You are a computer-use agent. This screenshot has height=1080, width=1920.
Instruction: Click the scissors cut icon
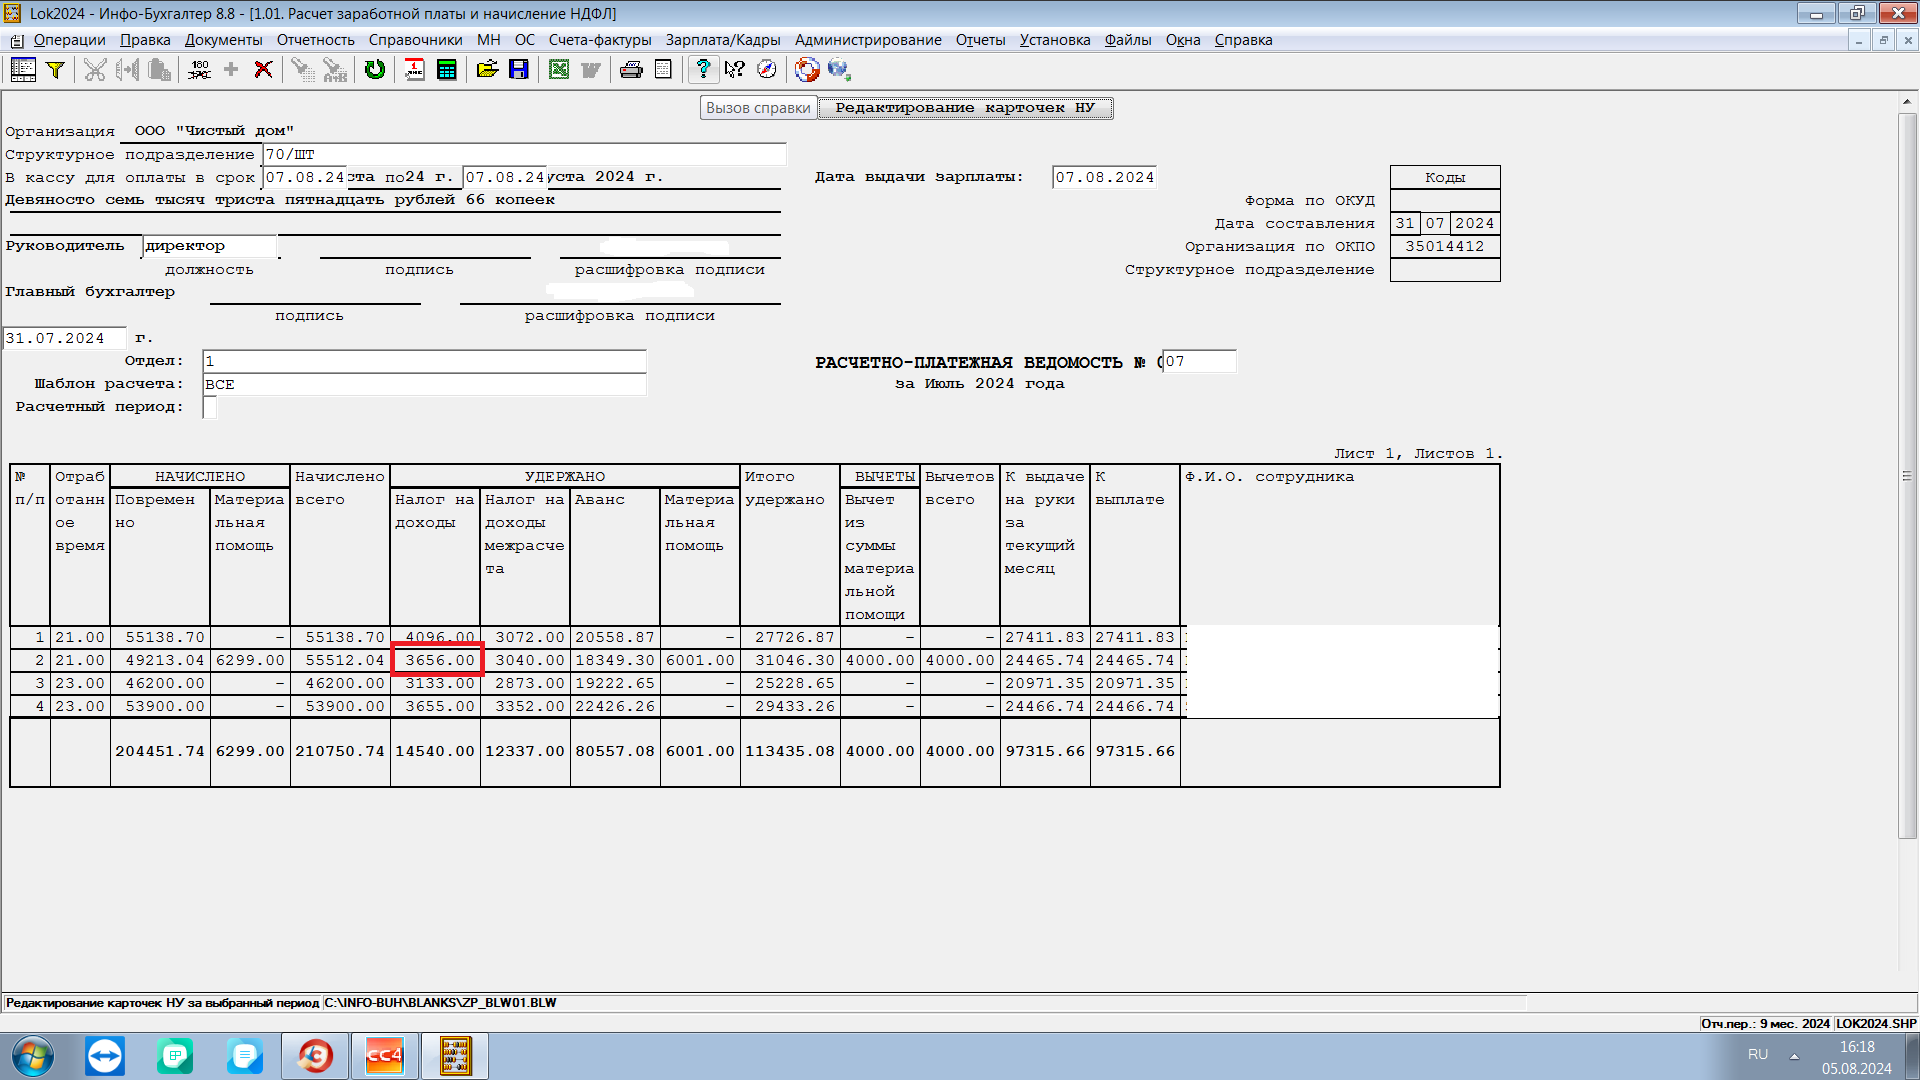click(95, 69)
